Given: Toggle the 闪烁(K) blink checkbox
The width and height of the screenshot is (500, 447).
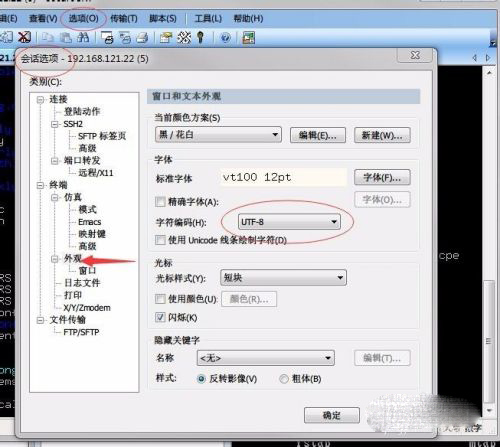Looking at the screenshot, I should click(x=160, y=317).
